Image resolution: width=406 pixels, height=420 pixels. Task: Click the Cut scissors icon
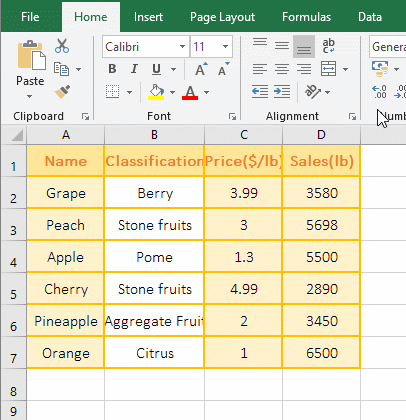tap(62, 46)
